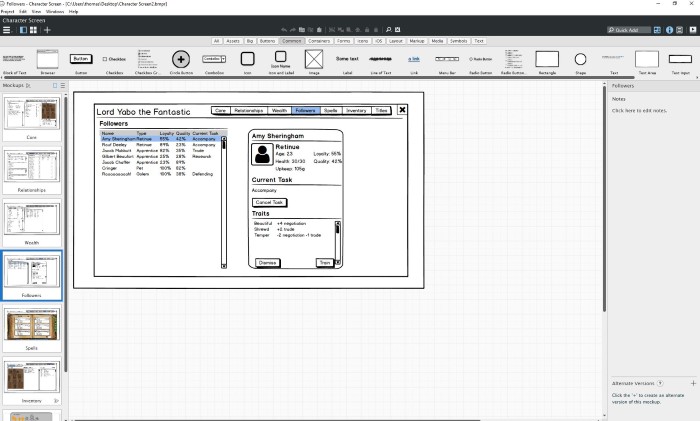Click into the Quick Add search field
This screenshot has height=421, width=700.
[x=629, y=30]
